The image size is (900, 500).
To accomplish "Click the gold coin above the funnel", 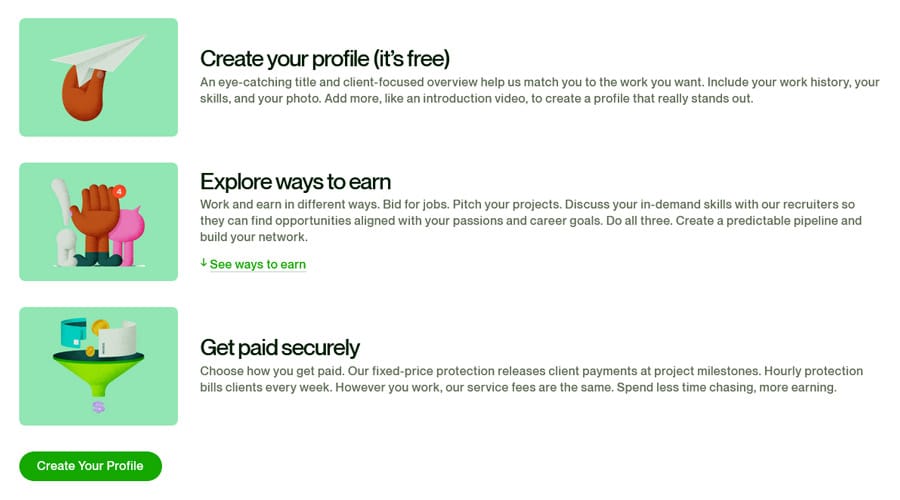I will [x=99, y=327].
